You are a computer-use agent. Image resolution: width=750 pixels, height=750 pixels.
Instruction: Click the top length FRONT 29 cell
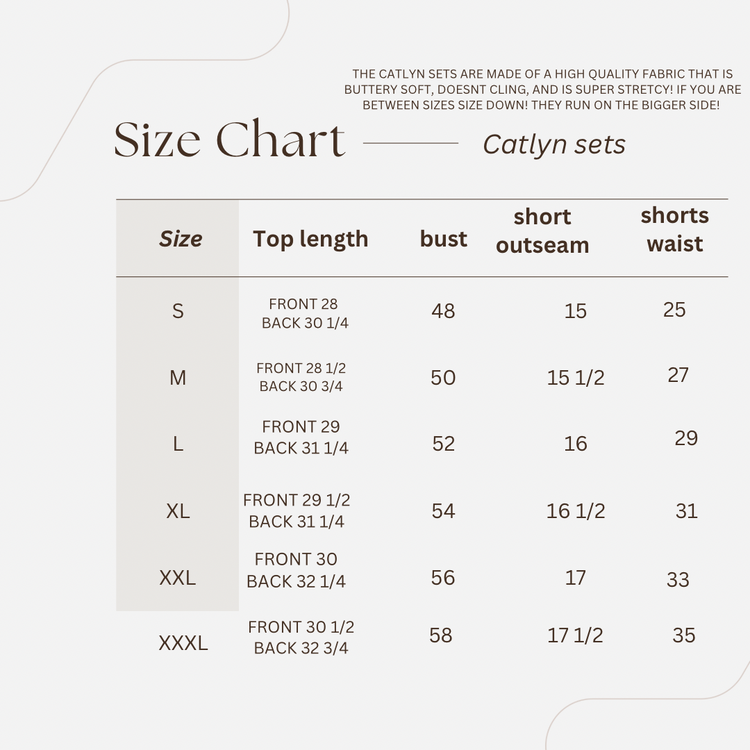[x=301, y=437]
